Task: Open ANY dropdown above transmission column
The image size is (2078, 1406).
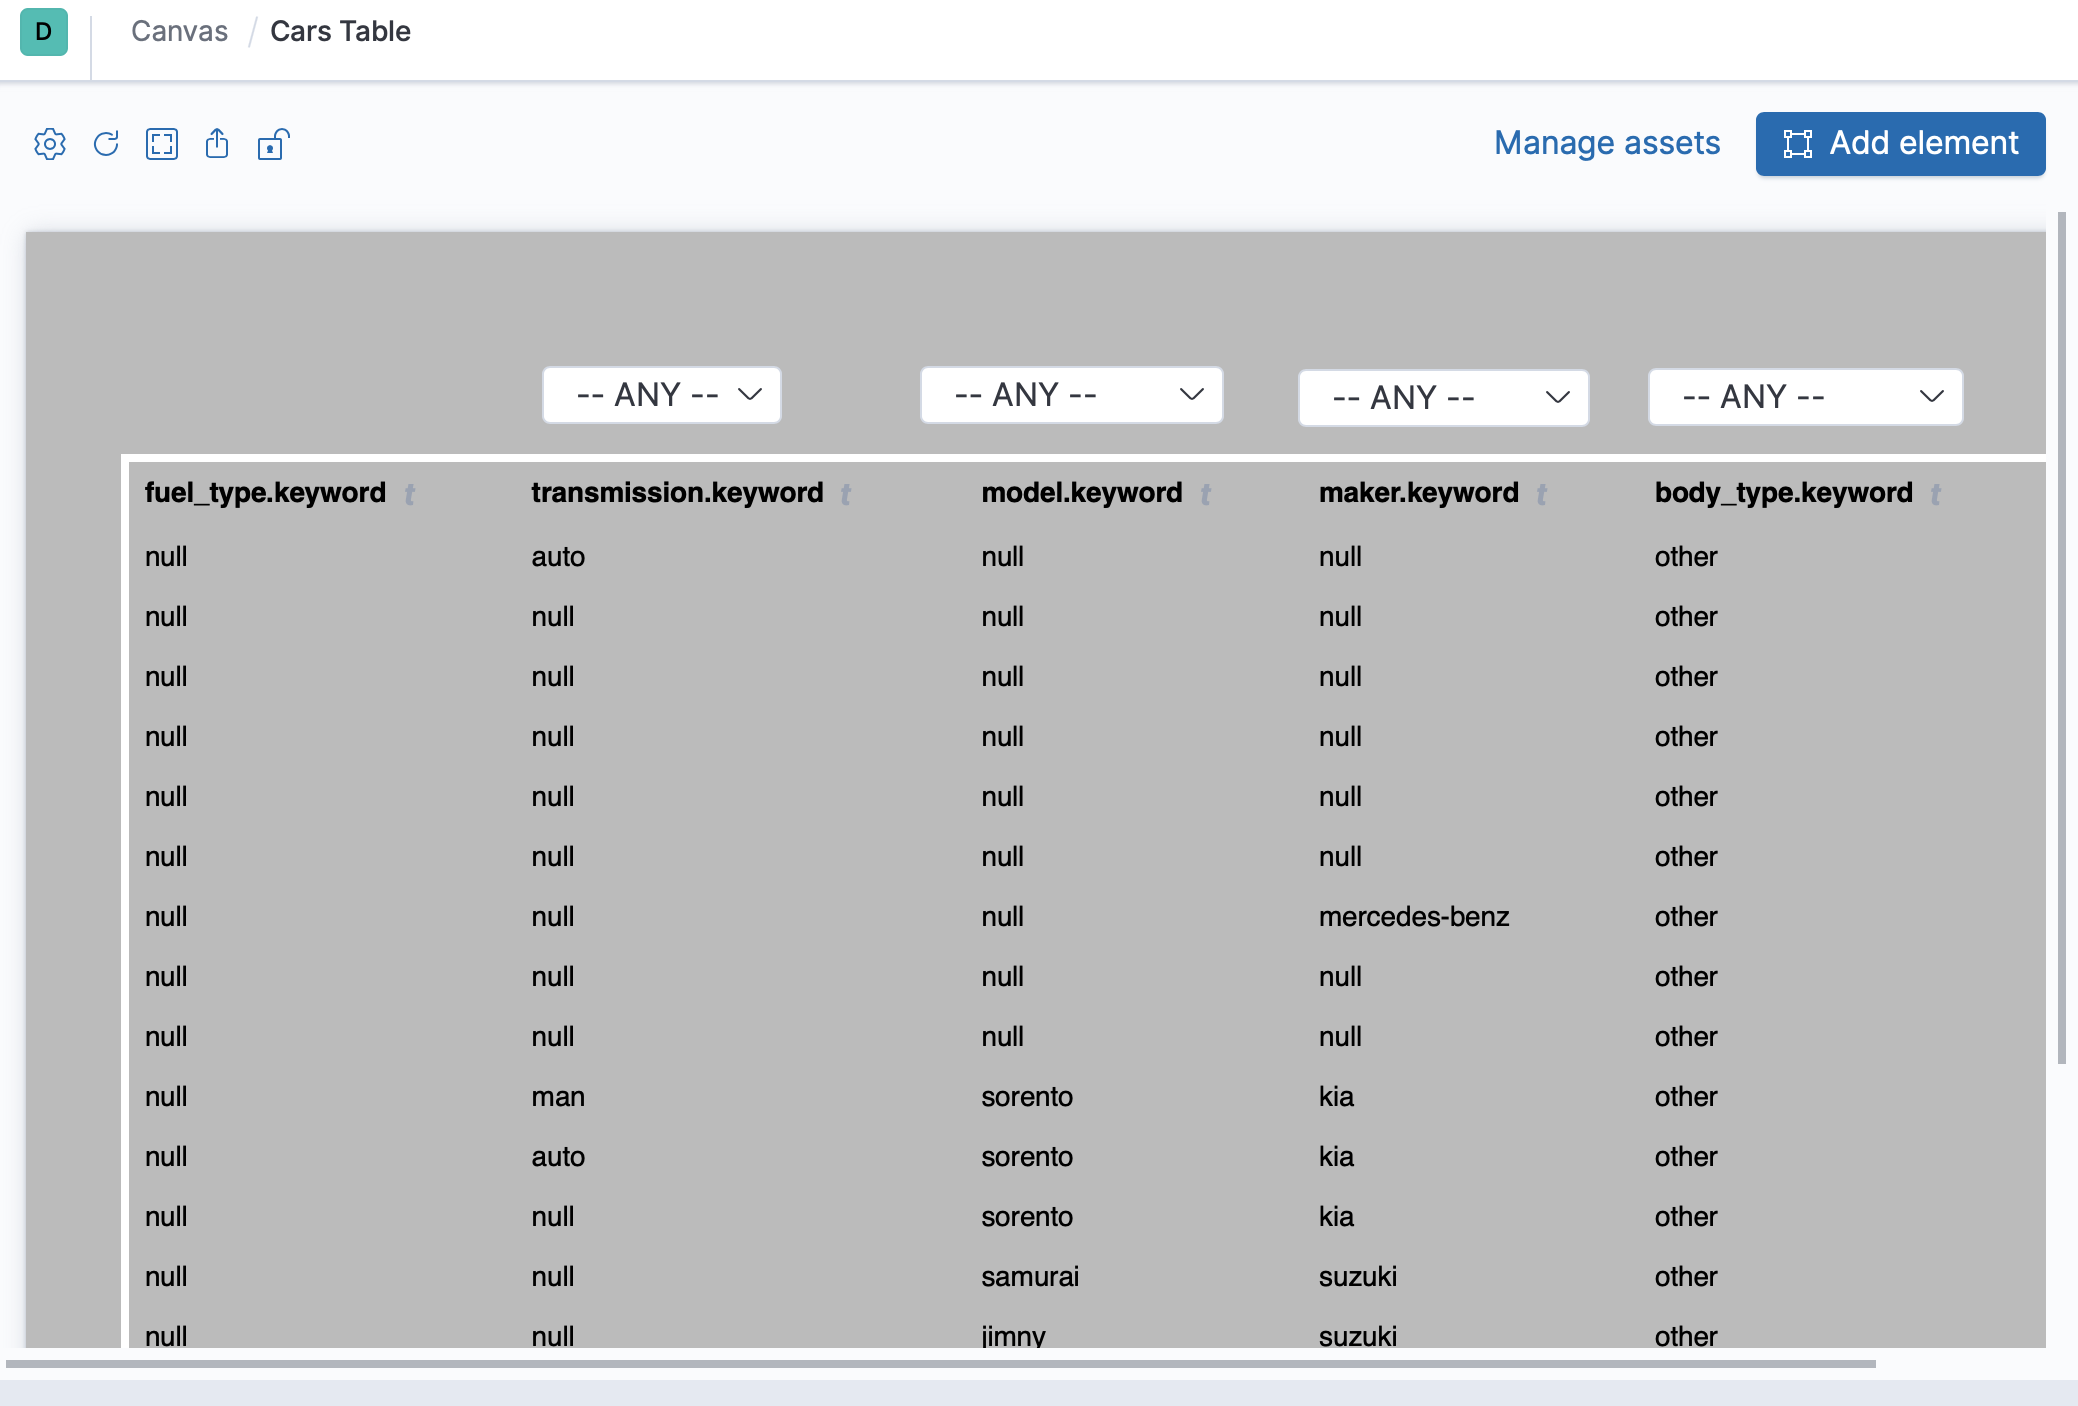Action: pyautogui.click(x=661, y=395)
